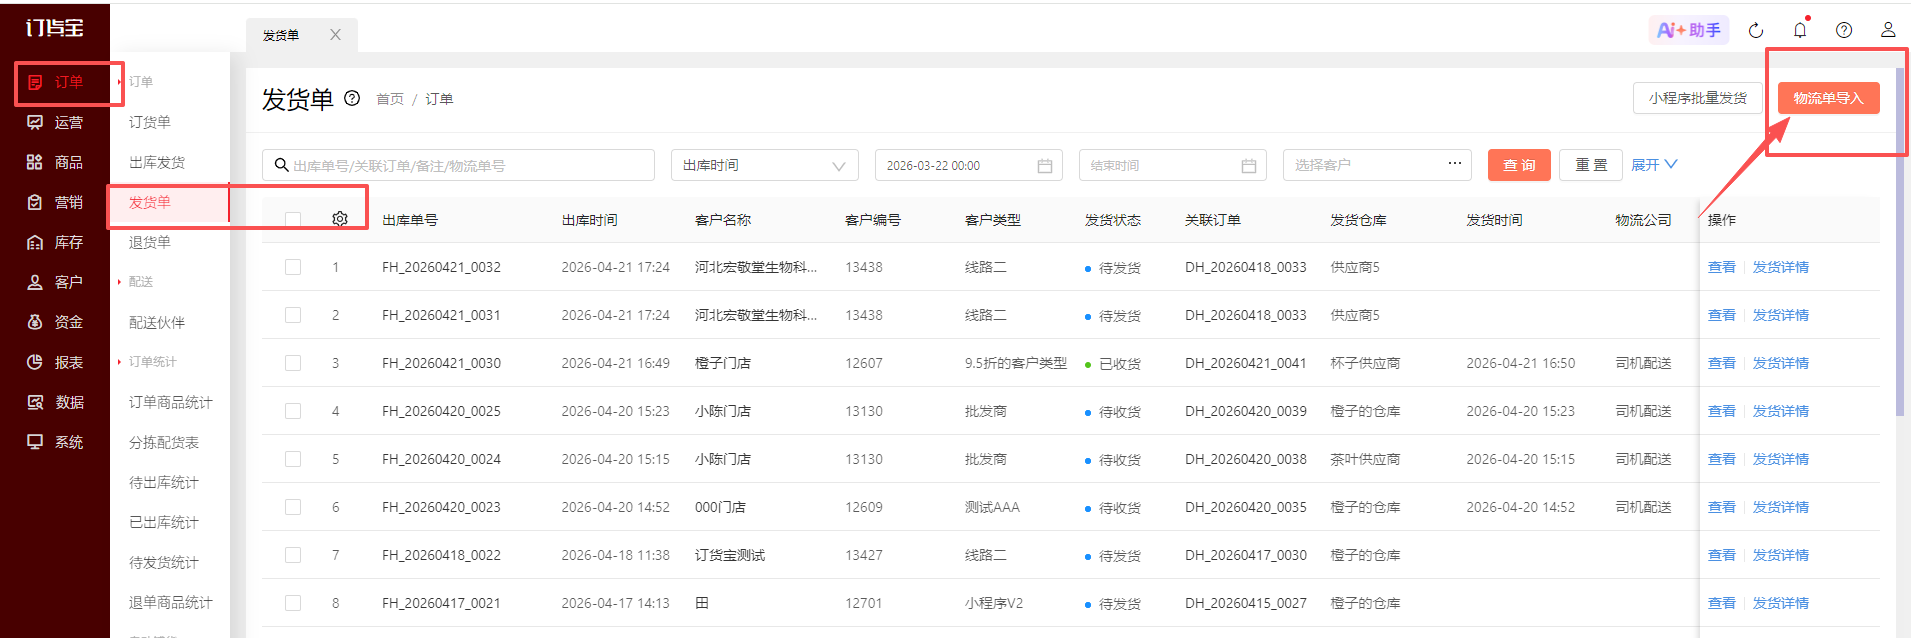This screenshot has width=1911, height=638.
Task: Open the top bar help icon
Action: point(1844,30)
